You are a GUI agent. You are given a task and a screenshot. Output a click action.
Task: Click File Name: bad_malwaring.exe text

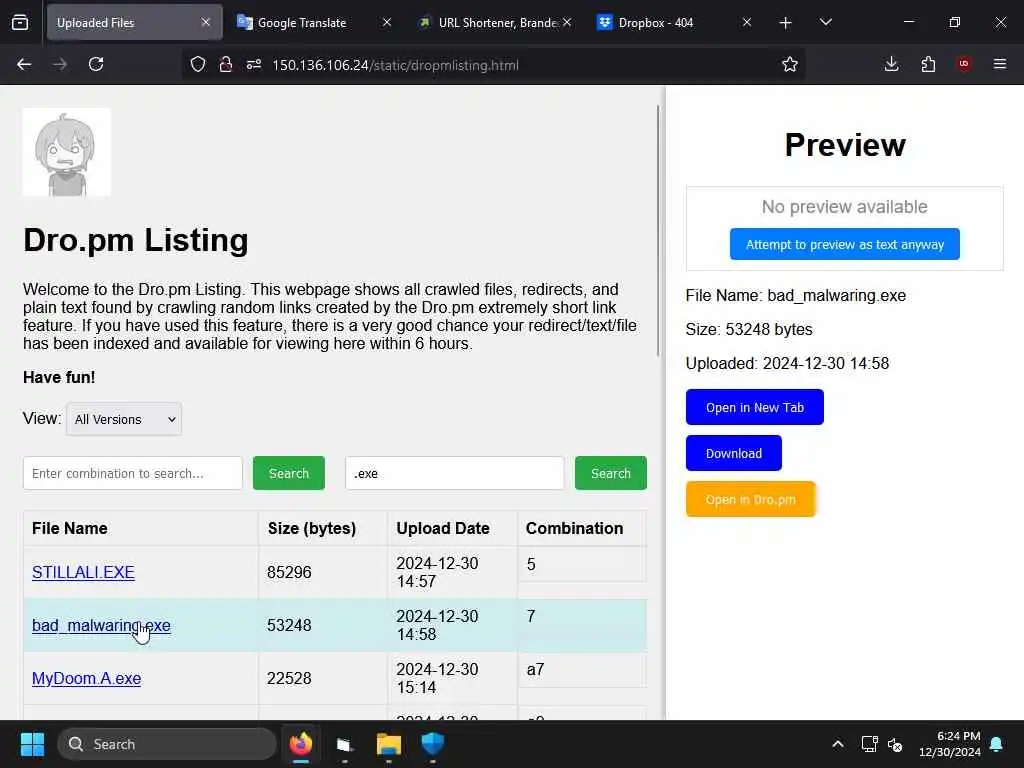point(795,295)
